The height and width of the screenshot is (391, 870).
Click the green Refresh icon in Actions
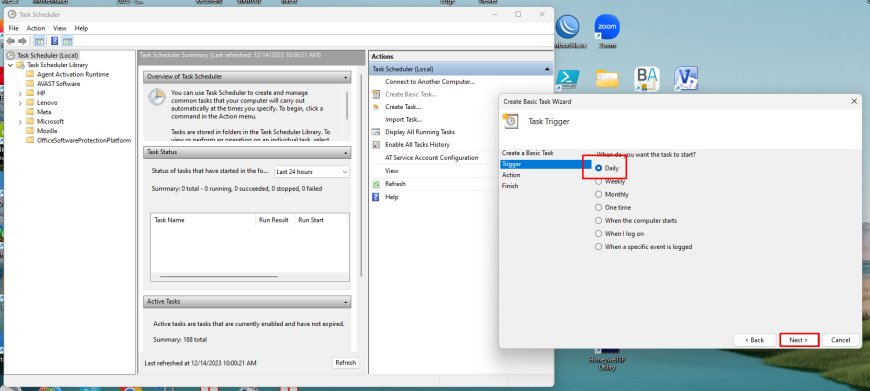(376, 184)
